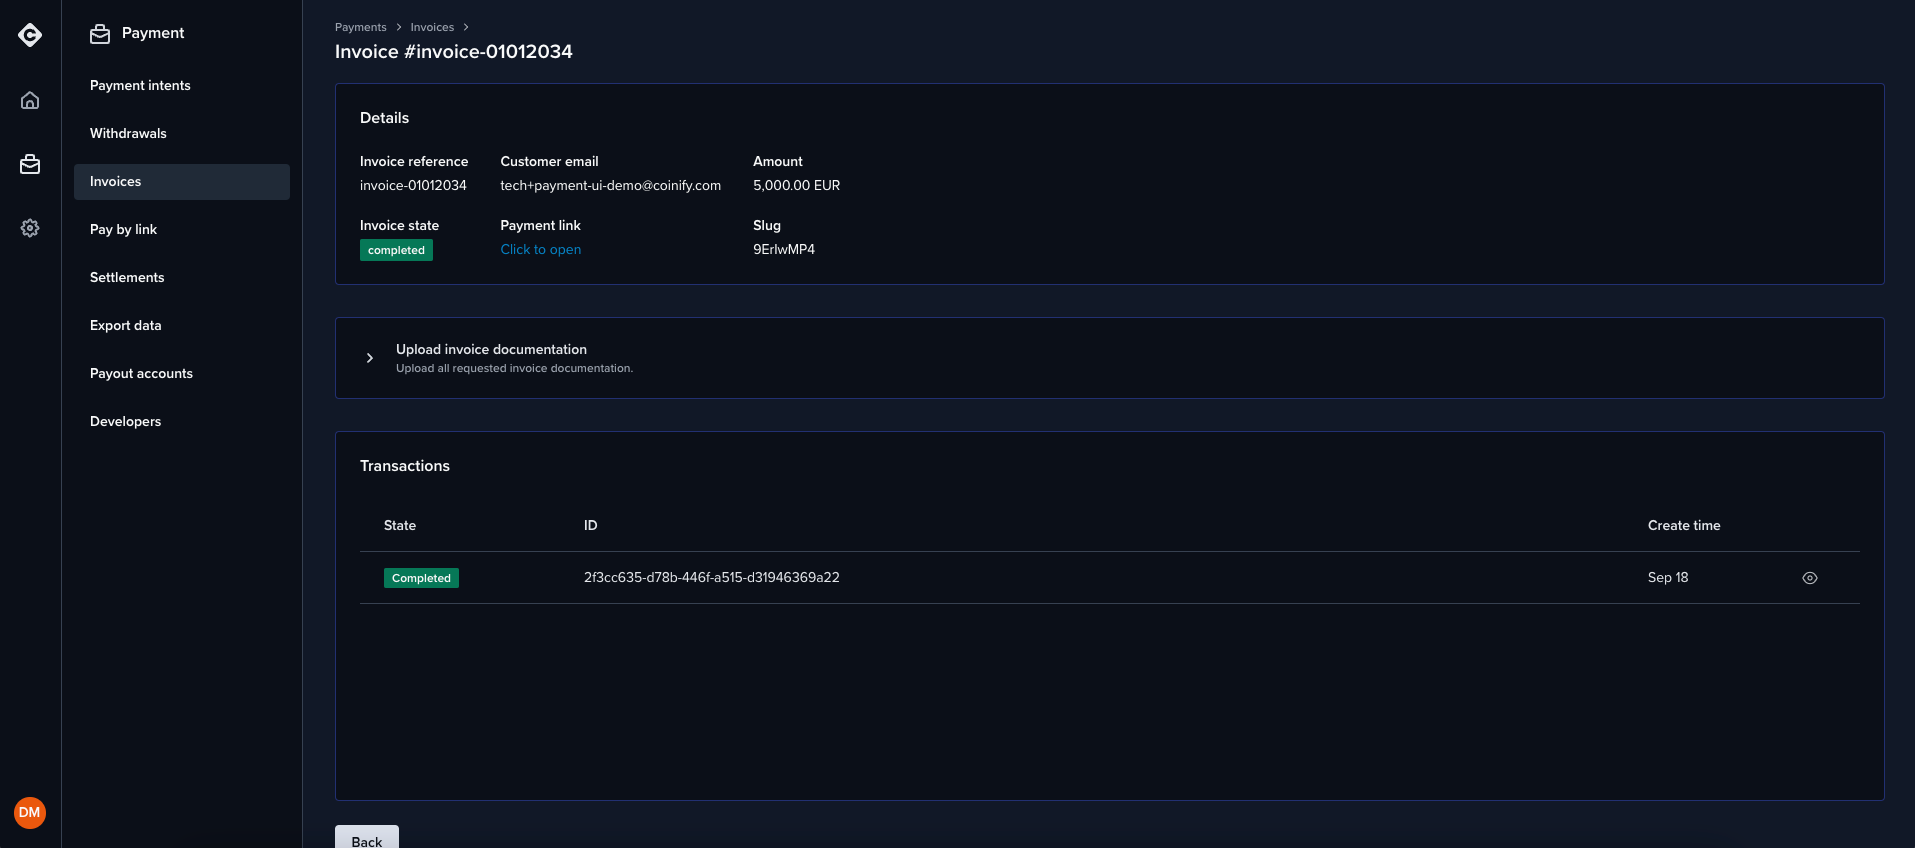Go to Withdrawals page
Screen dimensions: 1915x848
[128, 134]
